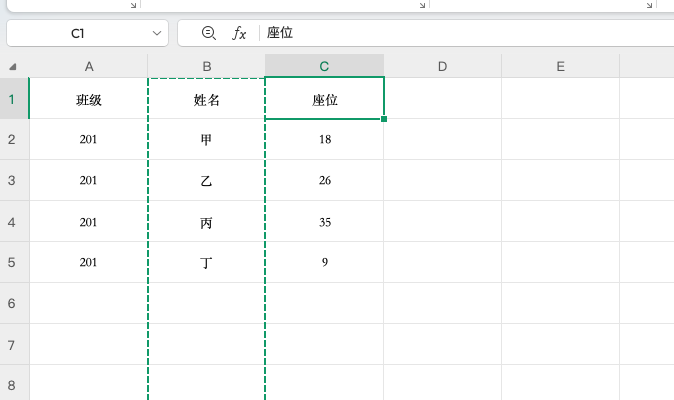Open the insert function fx dialog
The width and height of the screenshot is (674, 400).
point(239,33)
